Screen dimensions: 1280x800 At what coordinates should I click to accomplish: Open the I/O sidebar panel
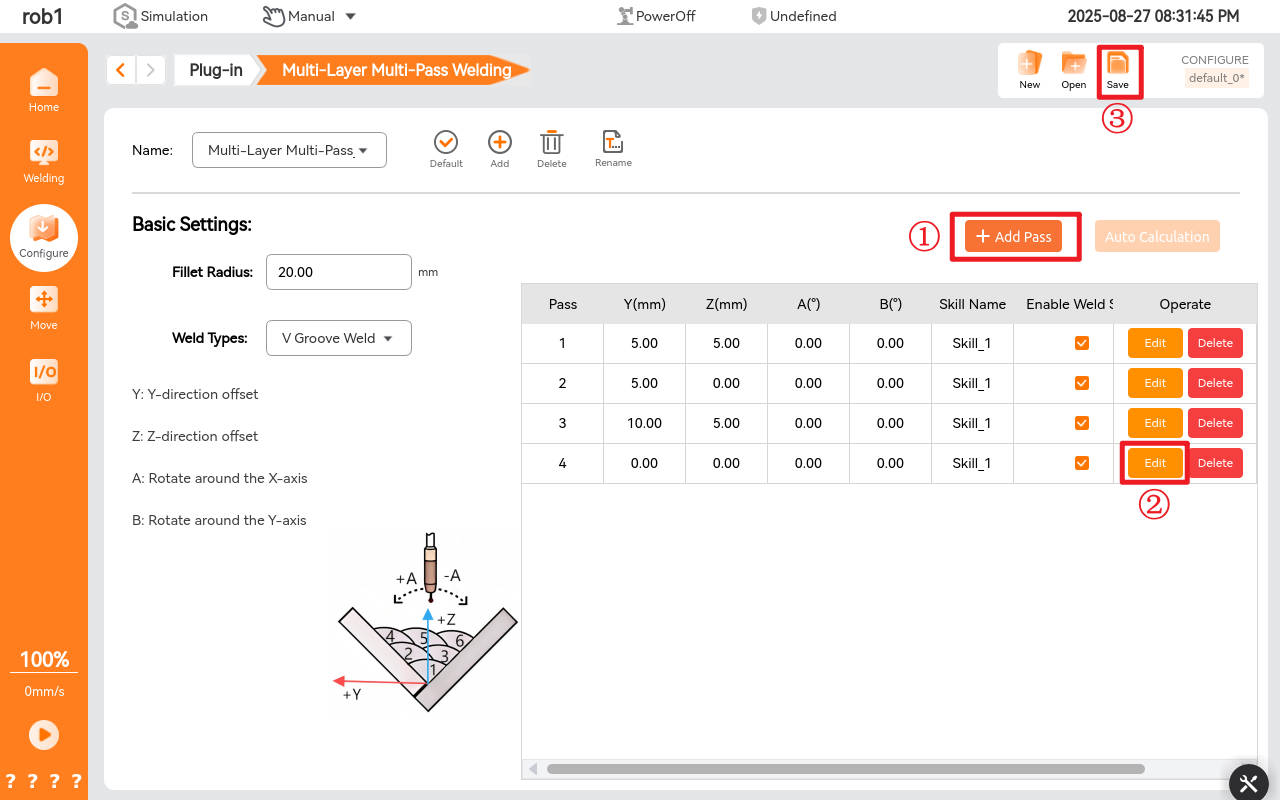point(44,379)
